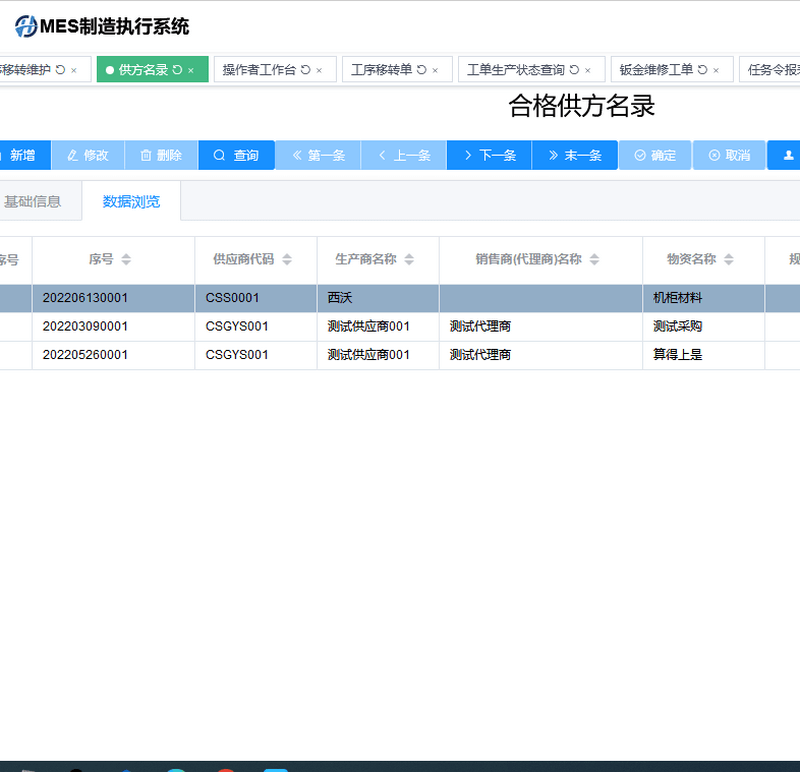The height and width of the screenshot is (772, 800).
Task: Refresh the 工单生产状态查询 tab
Action: [574, 70]
